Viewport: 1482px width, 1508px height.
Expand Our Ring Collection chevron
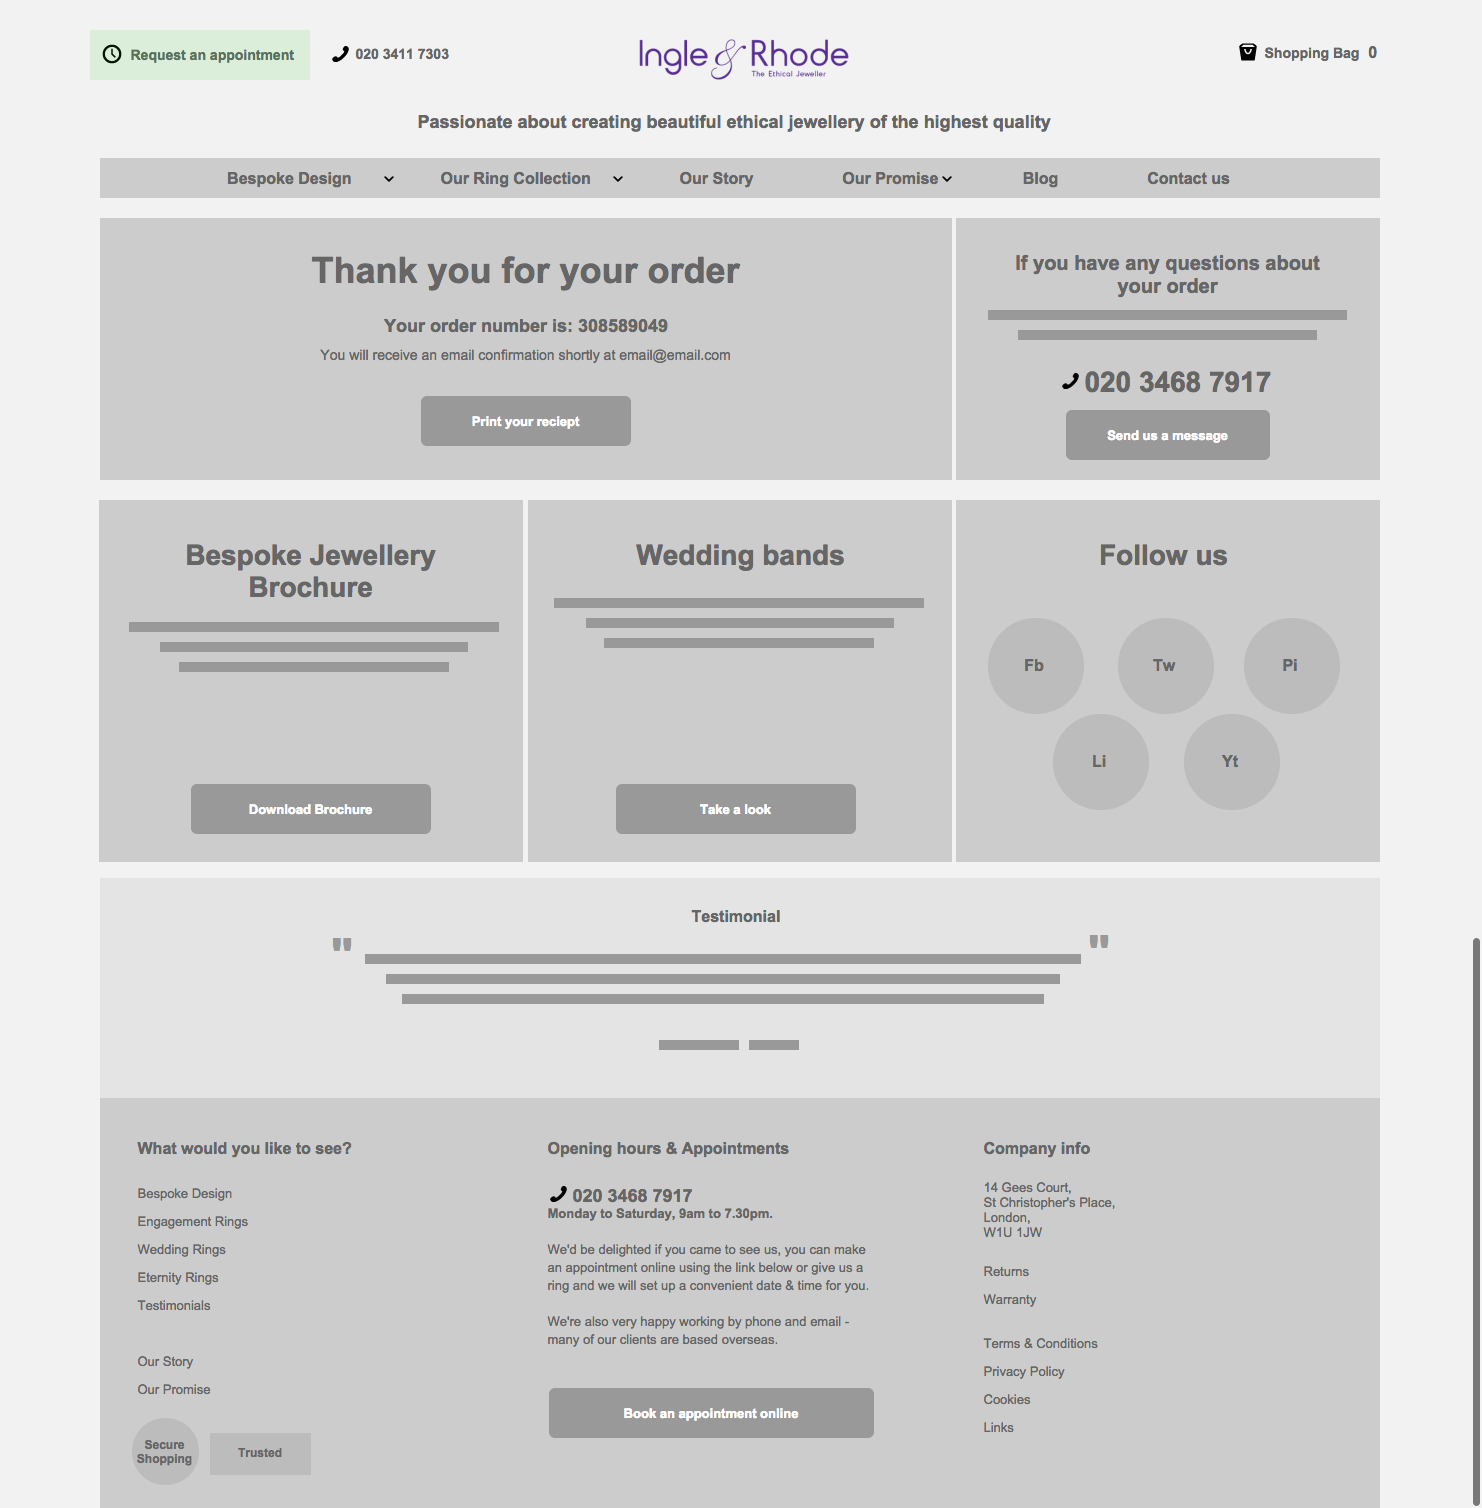pyautogui.click(x=618, y=179)
